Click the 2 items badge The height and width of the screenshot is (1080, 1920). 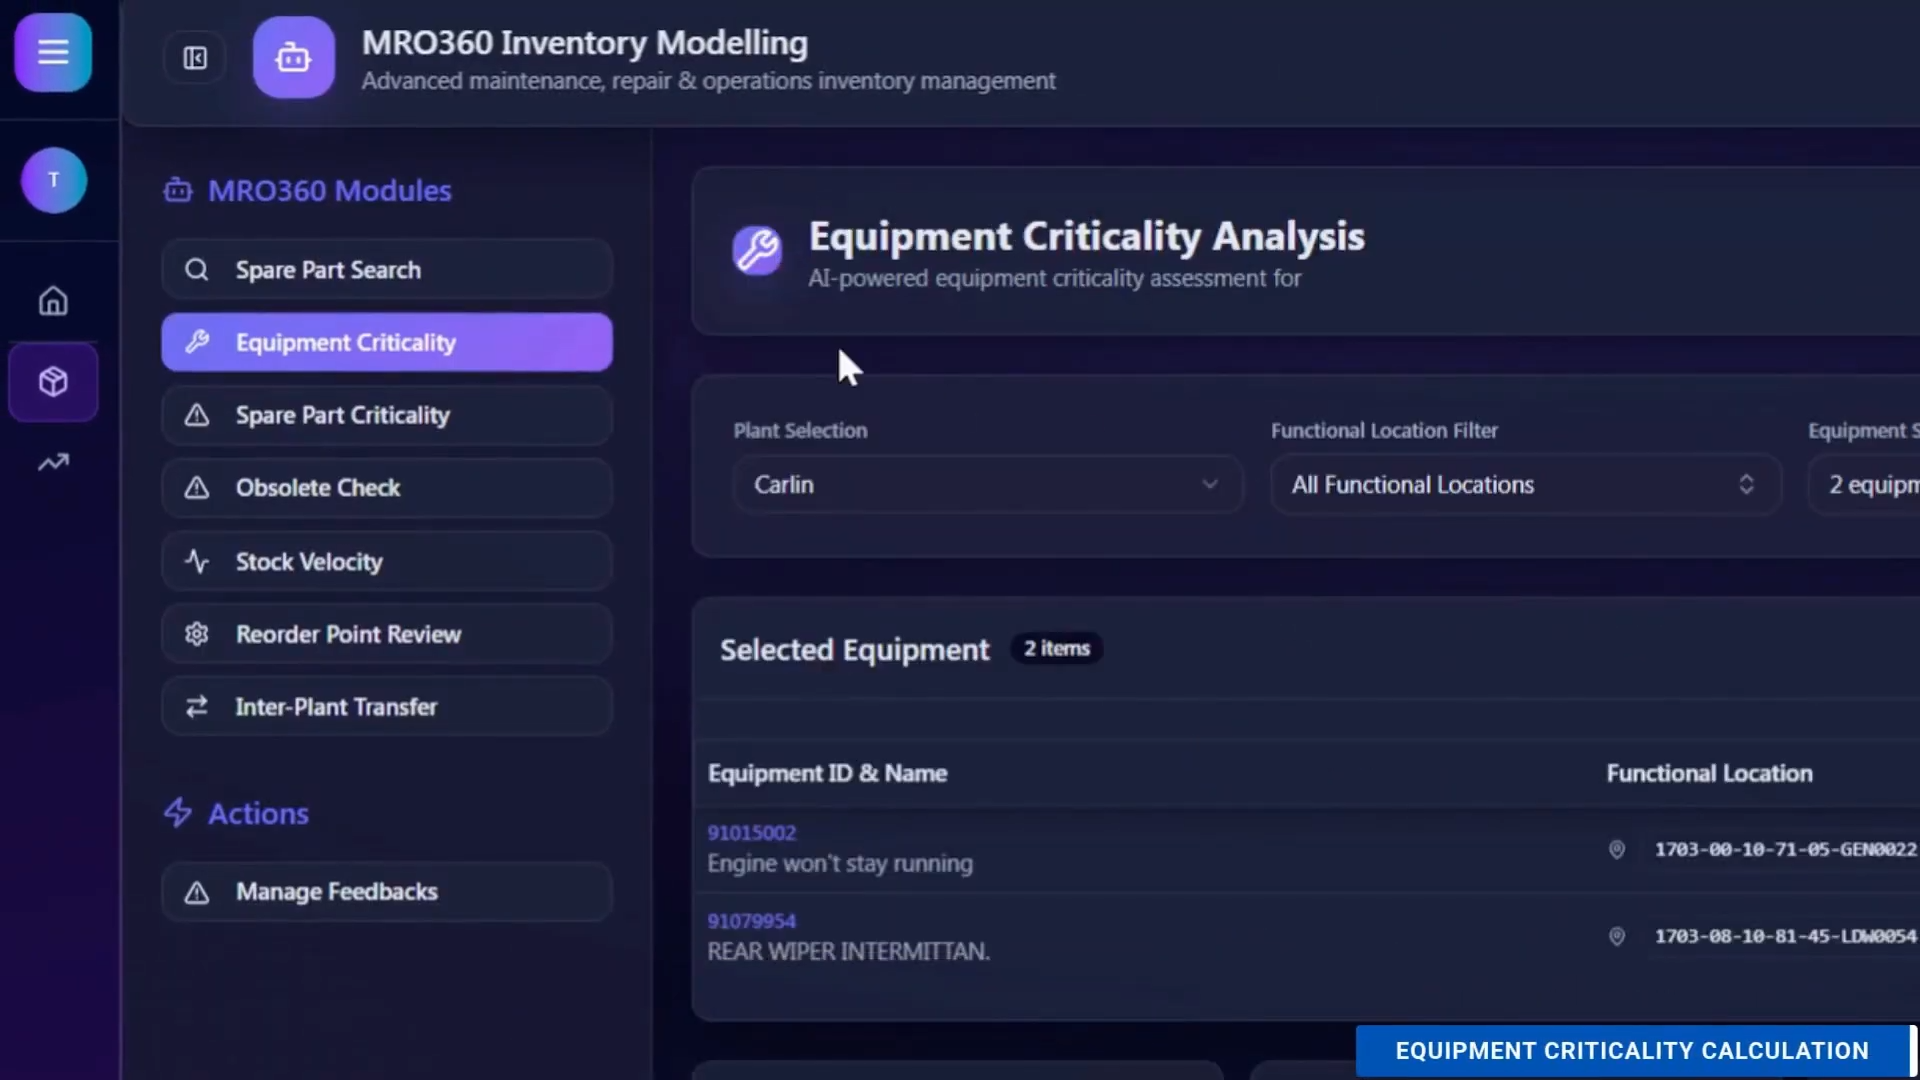coord(1056,649)
